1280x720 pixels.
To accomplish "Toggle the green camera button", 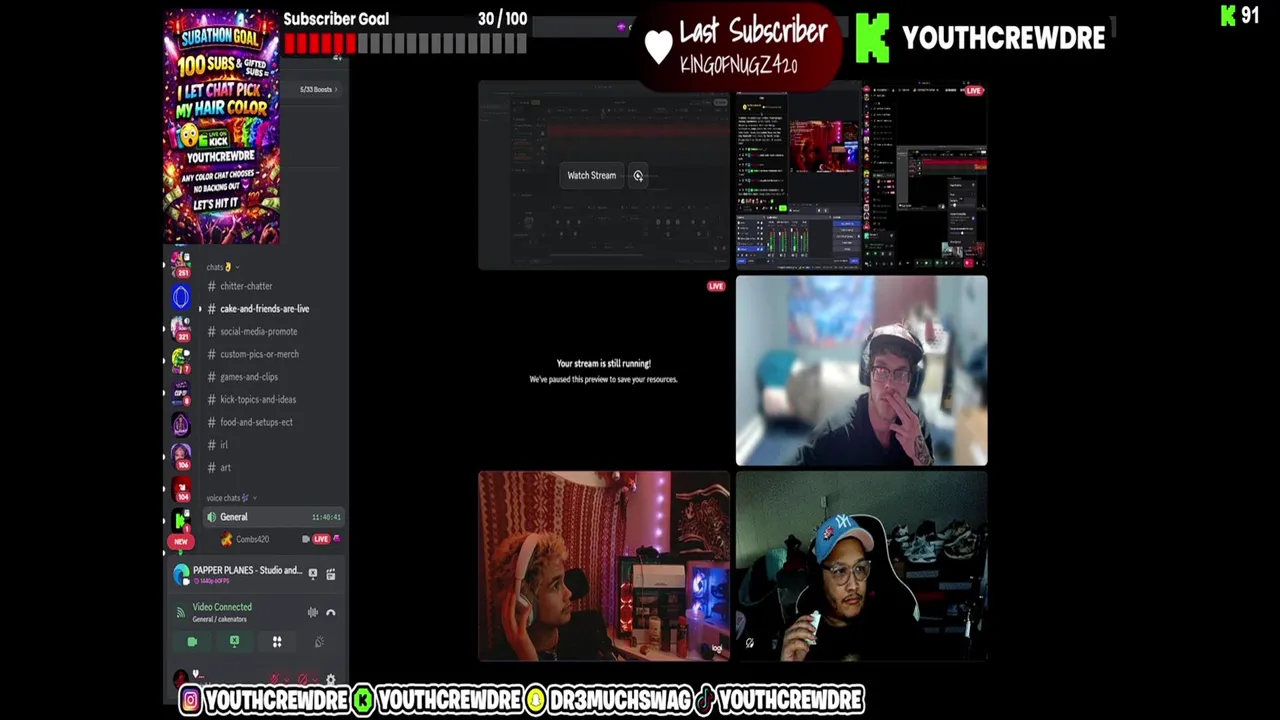I will click(192, 642).
